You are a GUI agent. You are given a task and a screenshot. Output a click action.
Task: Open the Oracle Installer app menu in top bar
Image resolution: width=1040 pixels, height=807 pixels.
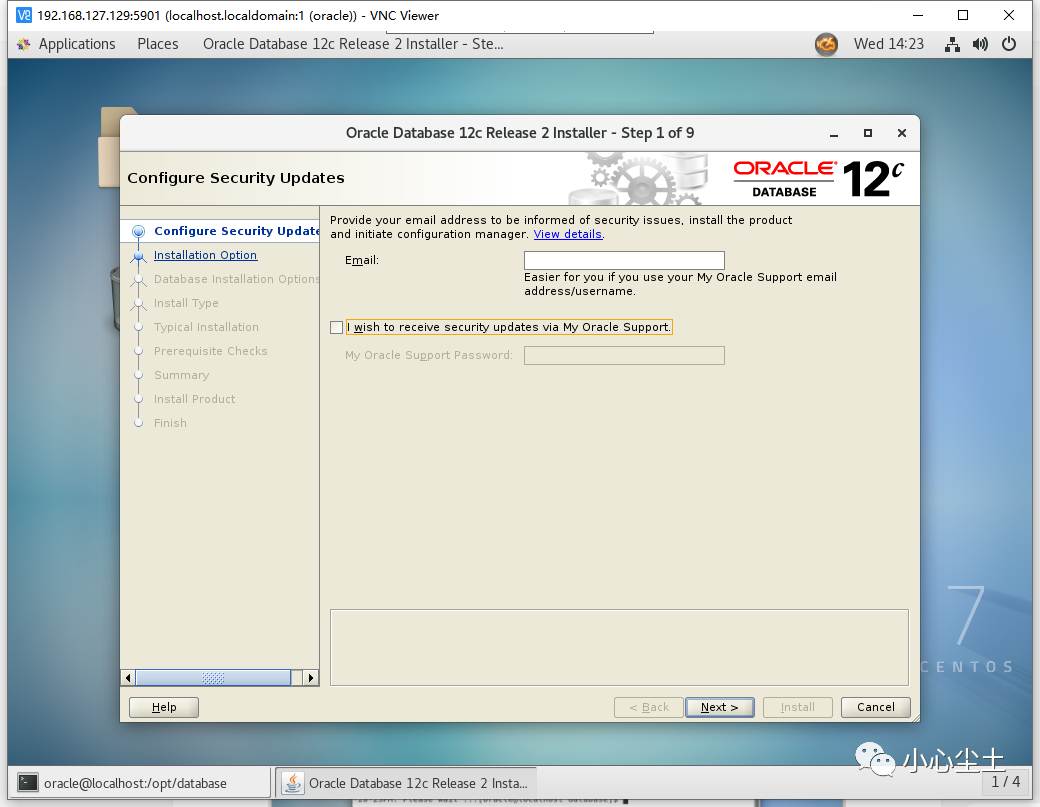click(353, 44)
